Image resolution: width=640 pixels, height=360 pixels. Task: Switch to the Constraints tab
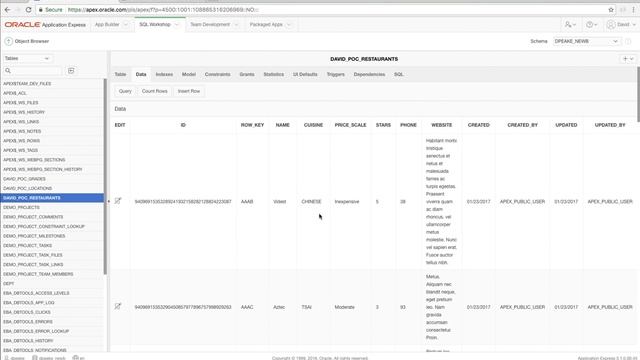pyautogui.click(x=218, y=74)
